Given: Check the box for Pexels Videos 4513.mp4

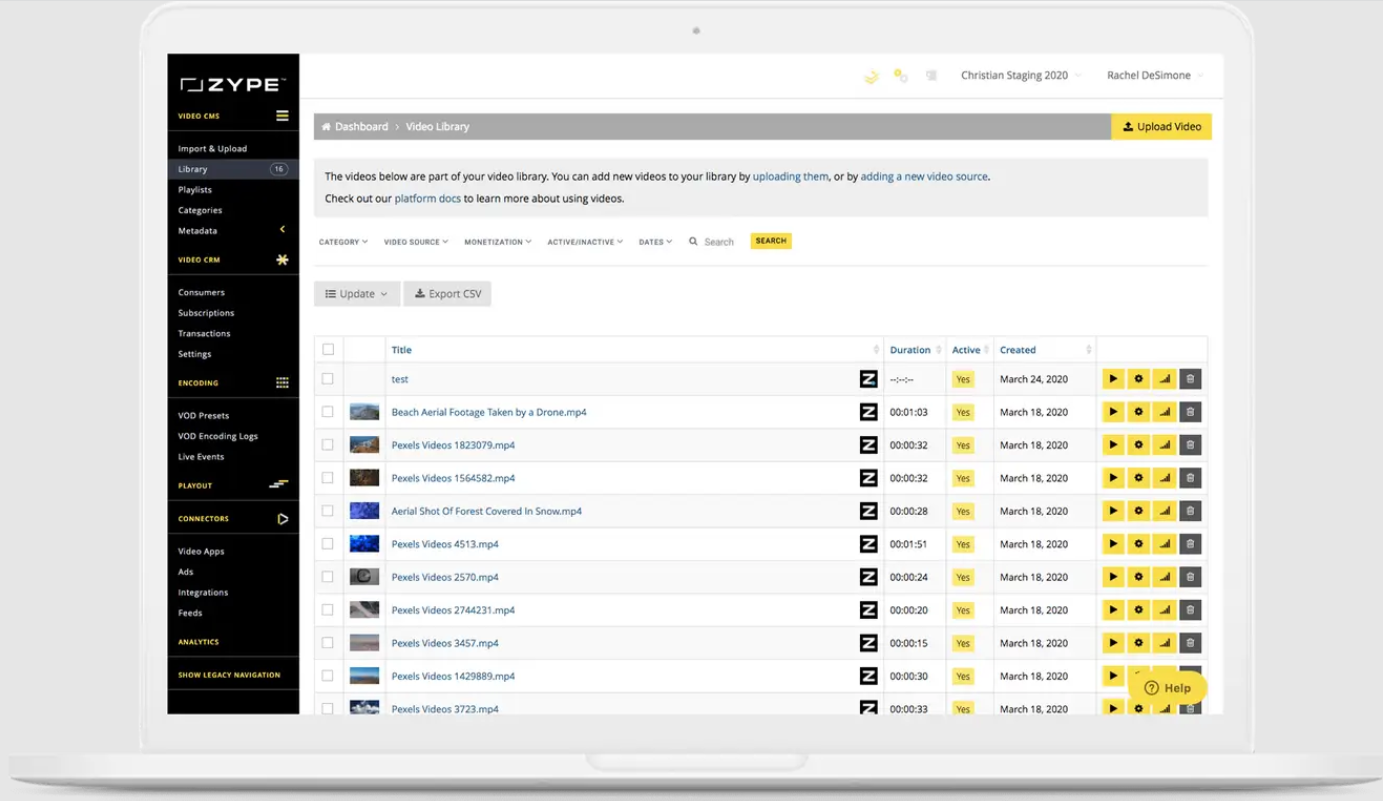Looking at the screenshot, I should click(328, 544).
